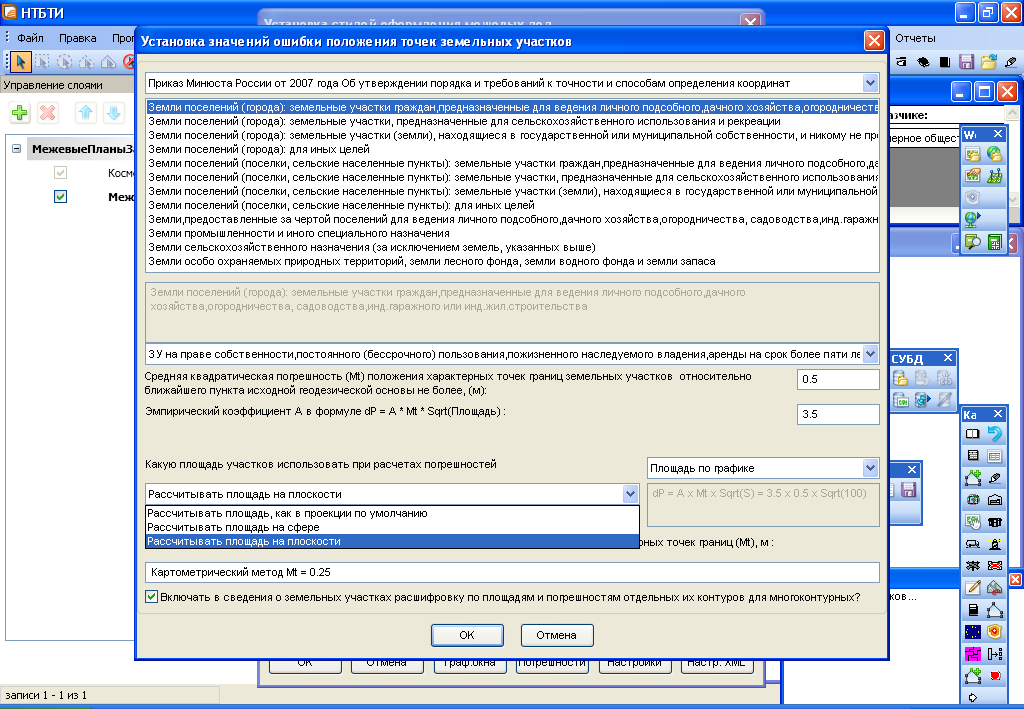Click the coefficient A field showing 3.5

(x=838, y=414)
